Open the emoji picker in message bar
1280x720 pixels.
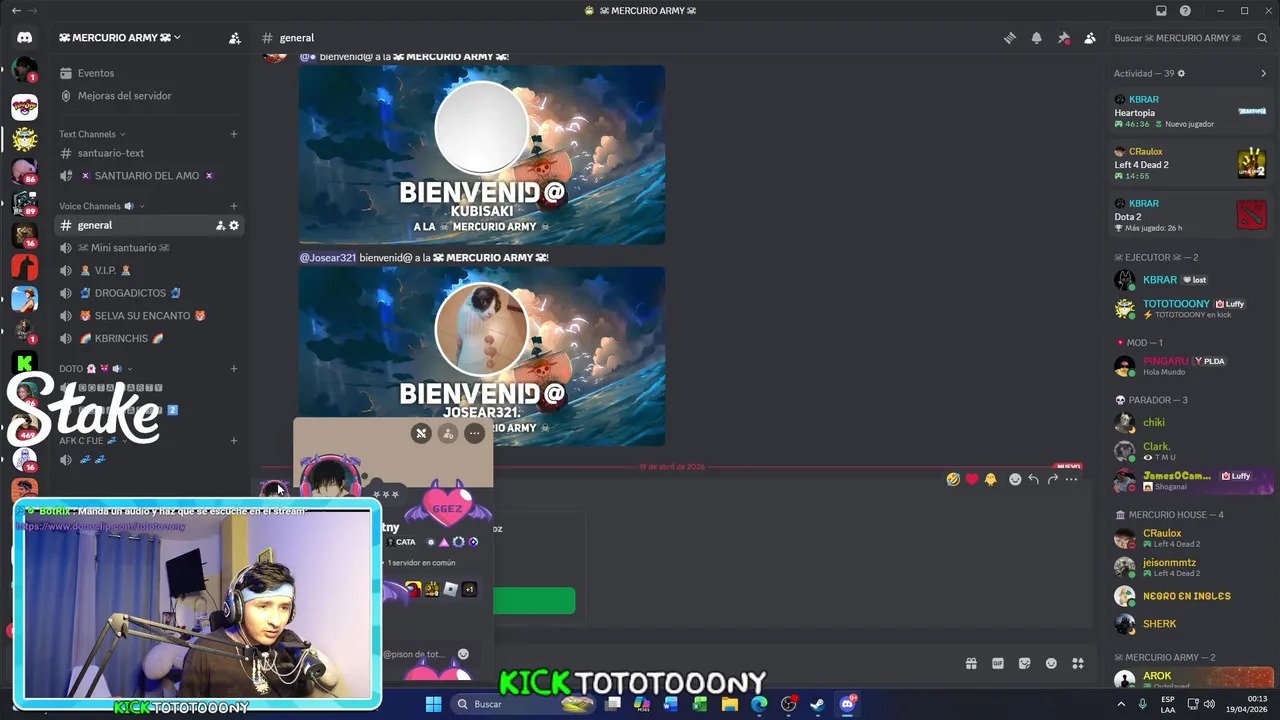point(1051,663)
